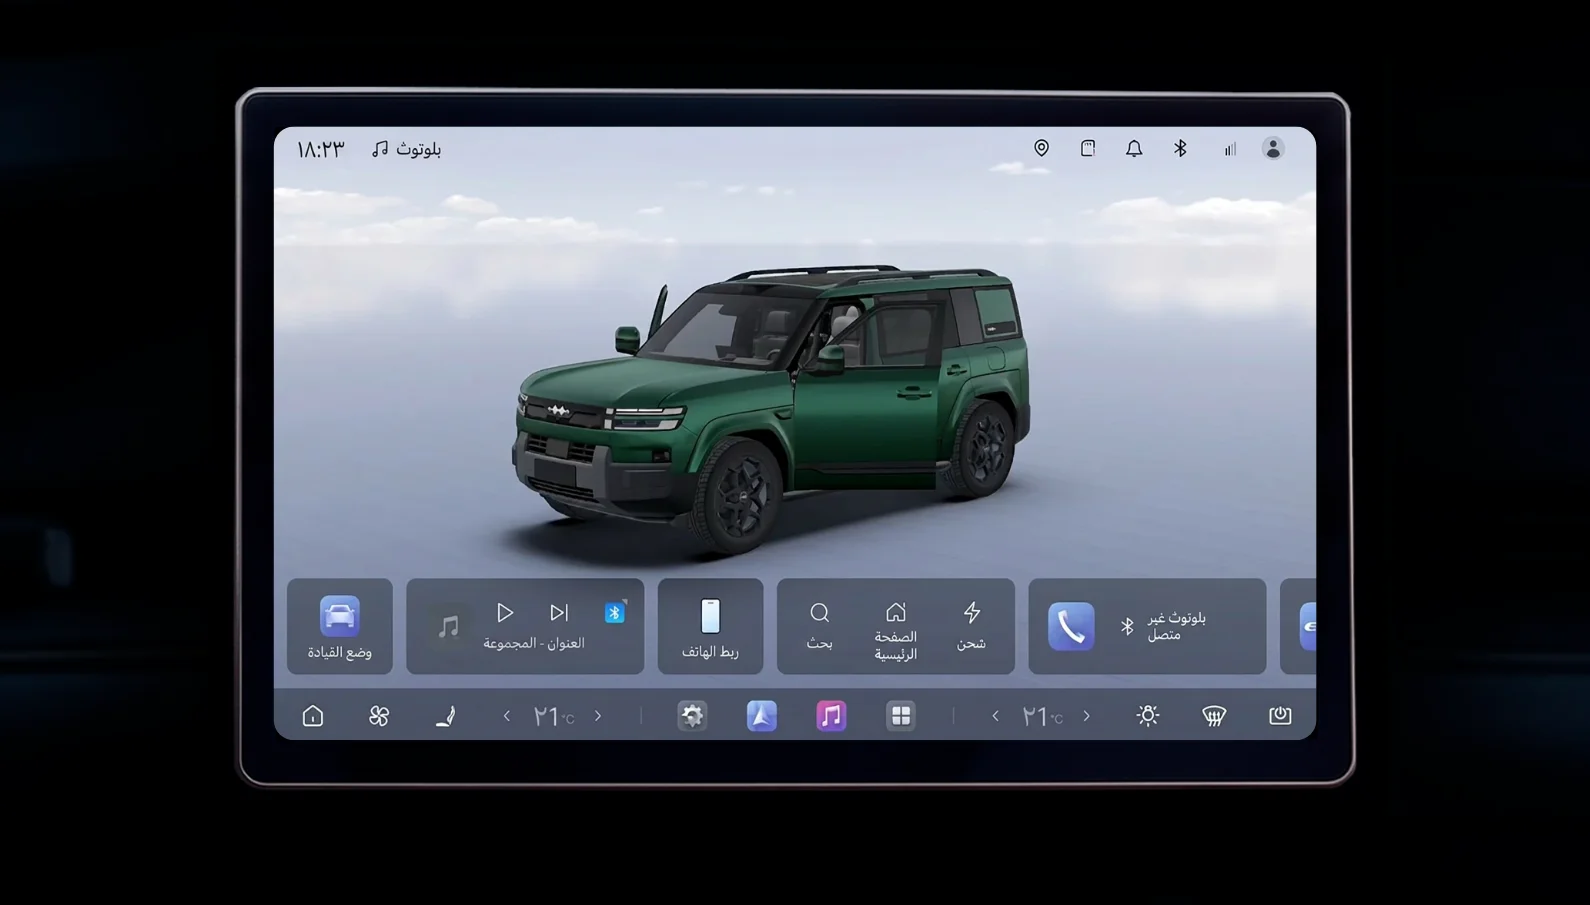1590x905 pixels.
Task: Tap the clock showing ١٨:٢٣
Action: [320, 149]
